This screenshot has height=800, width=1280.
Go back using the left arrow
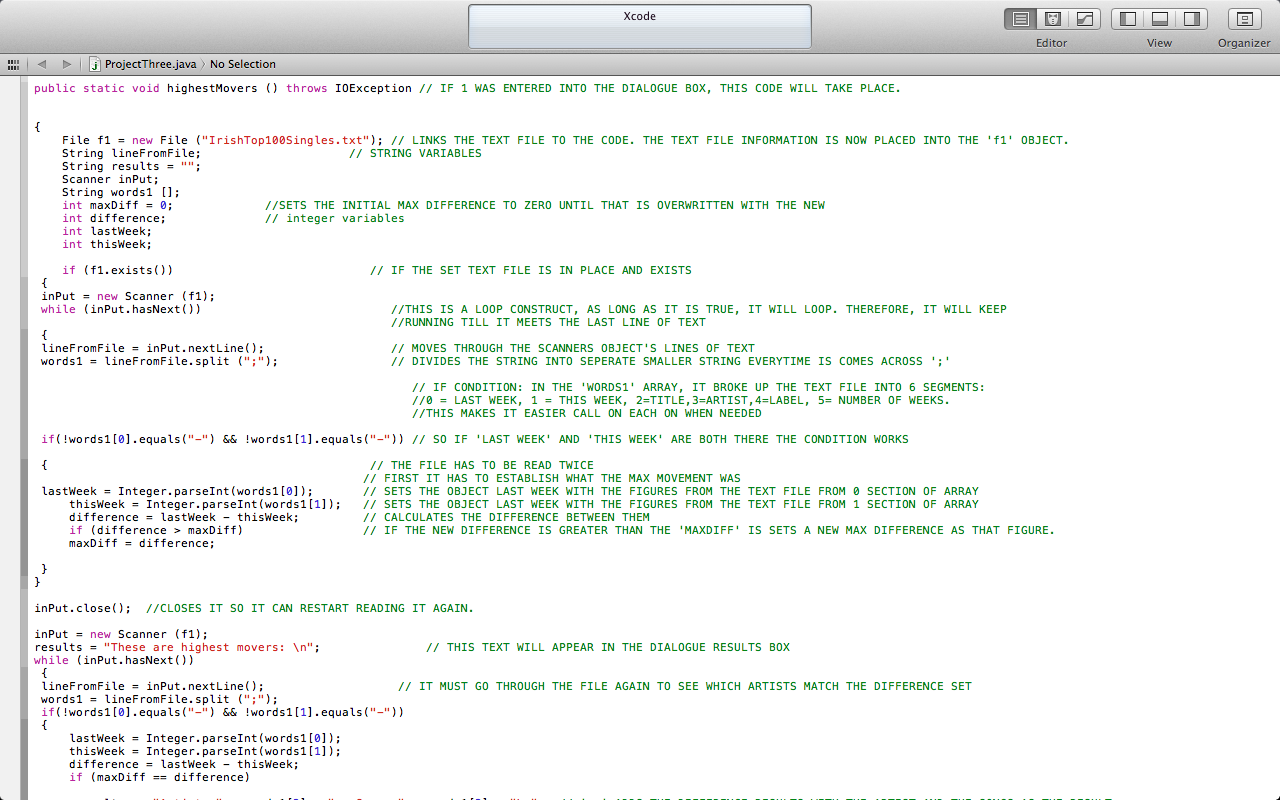point(42,64)
